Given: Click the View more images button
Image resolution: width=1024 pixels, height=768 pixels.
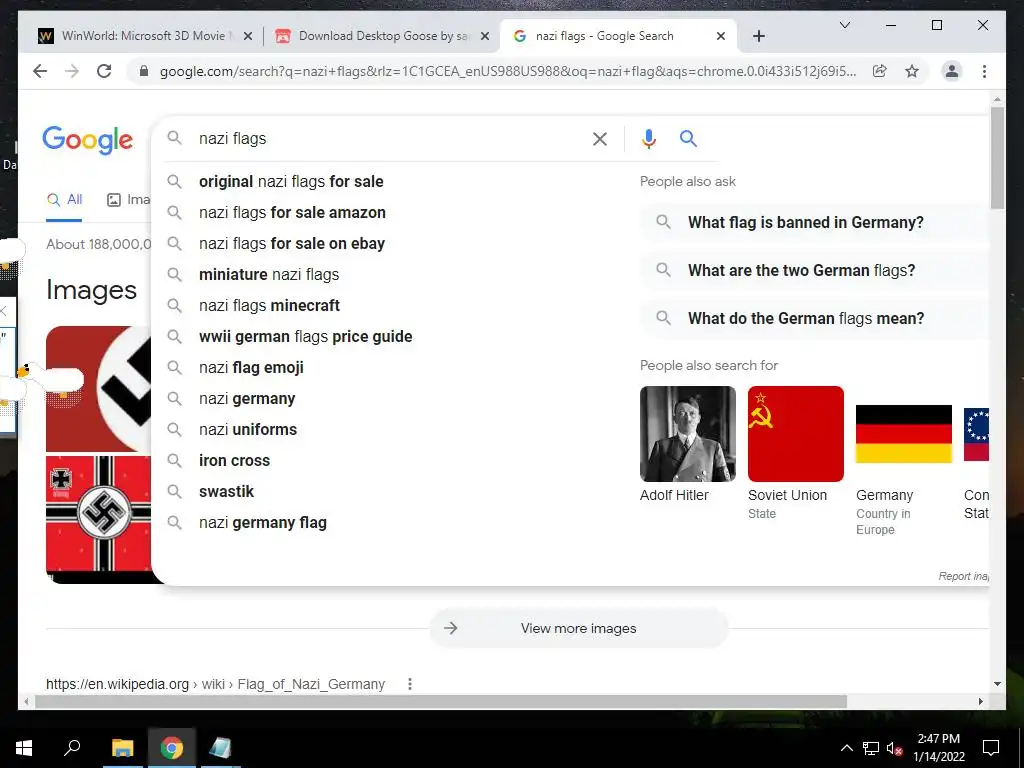Looking at the screenshot, I should coord(579,628).
